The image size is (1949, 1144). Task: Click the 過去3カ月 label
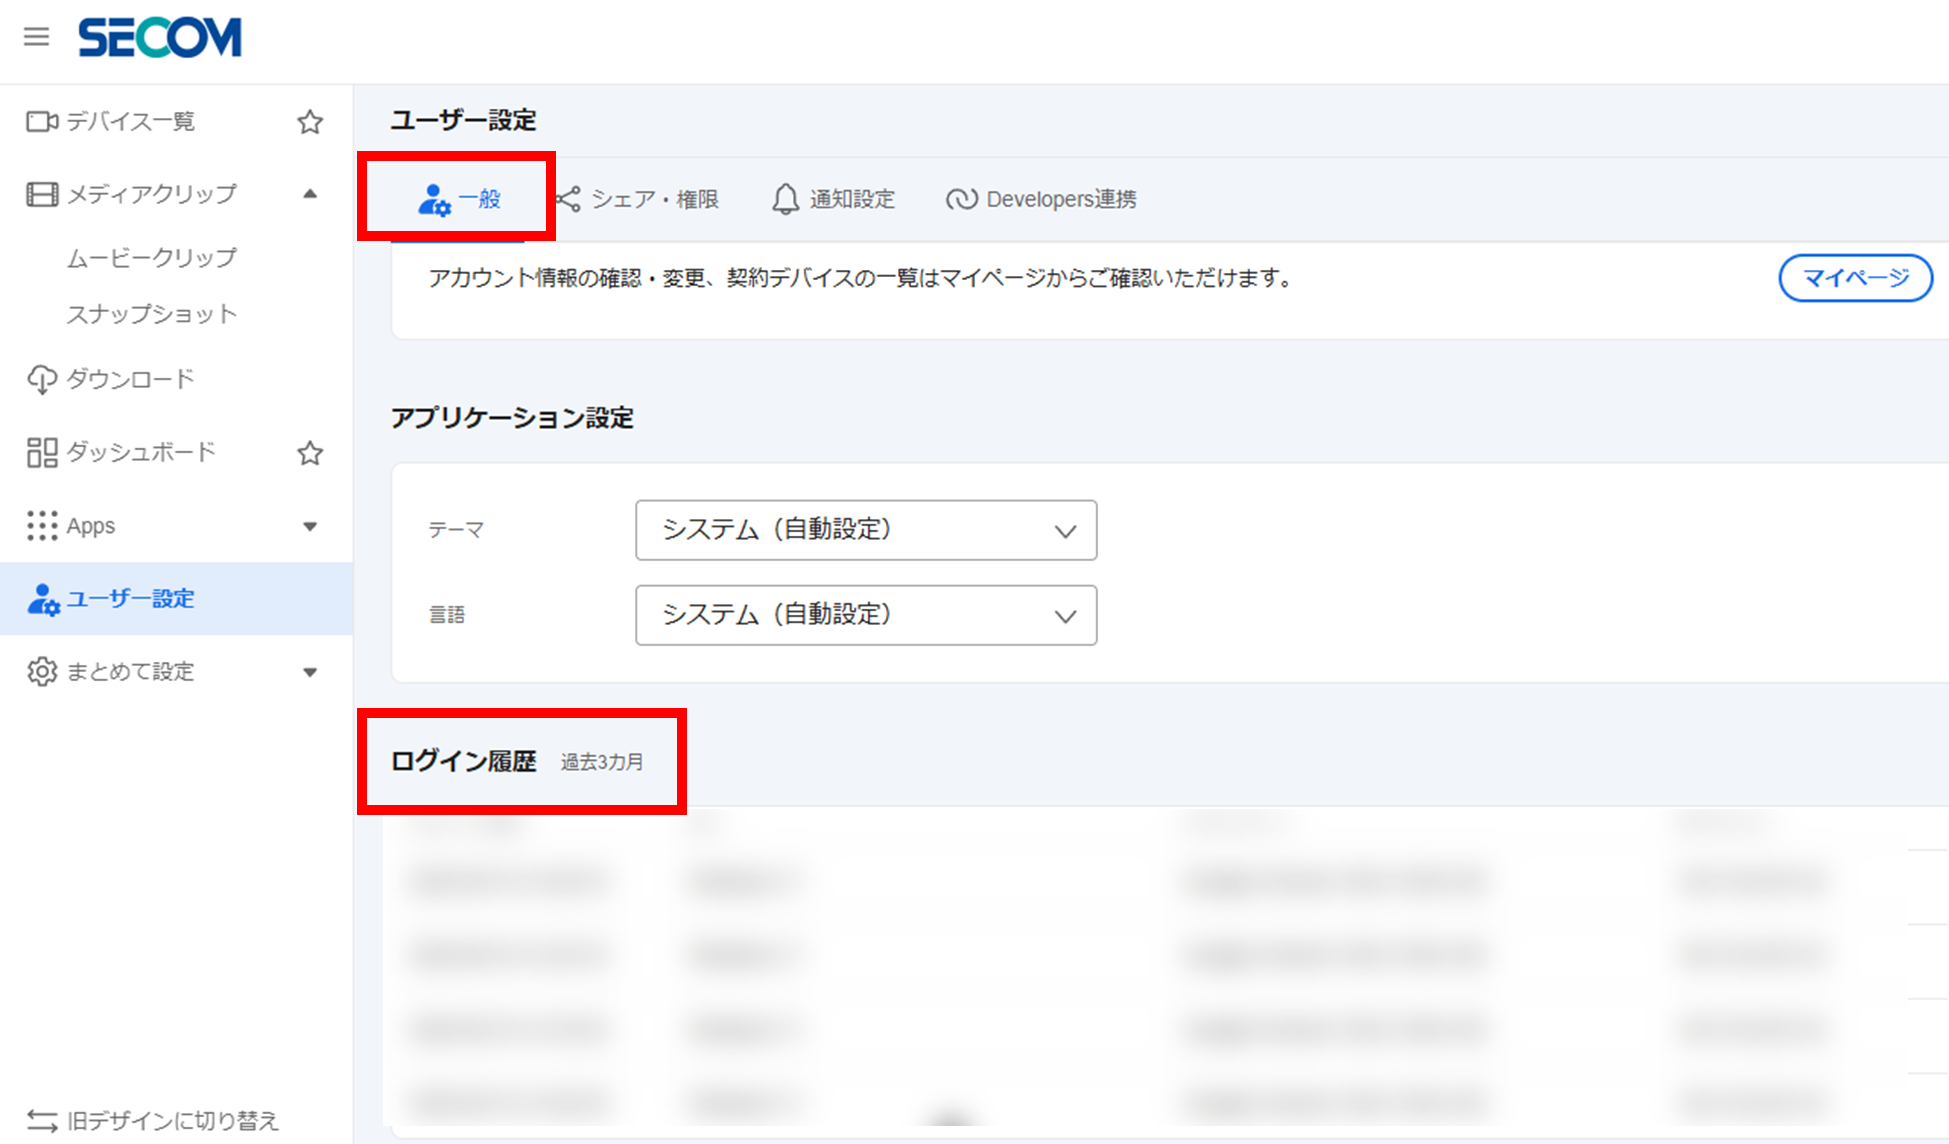(x=602, y=762)
